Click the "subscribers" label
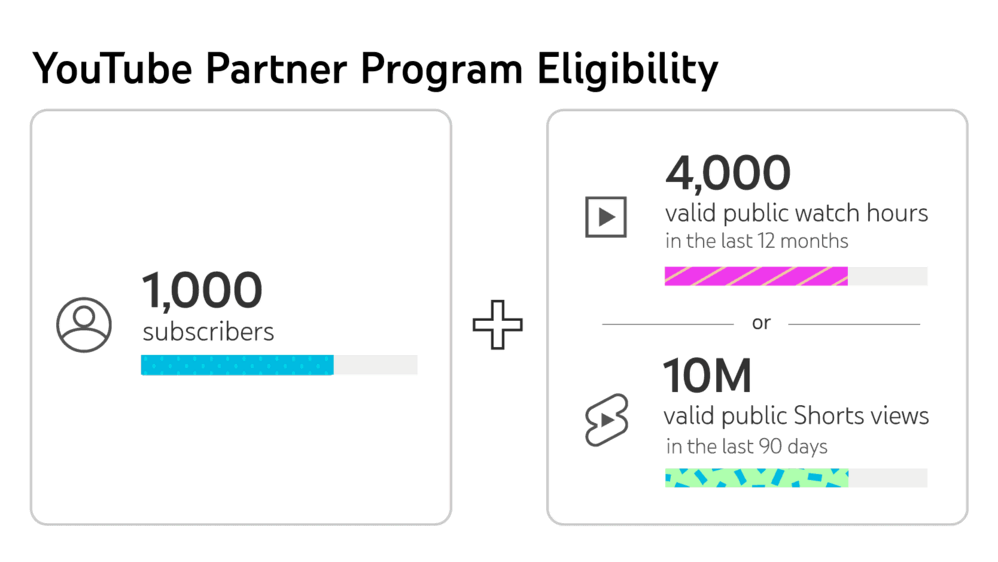 pyautogui.click(x=208, y=332)
